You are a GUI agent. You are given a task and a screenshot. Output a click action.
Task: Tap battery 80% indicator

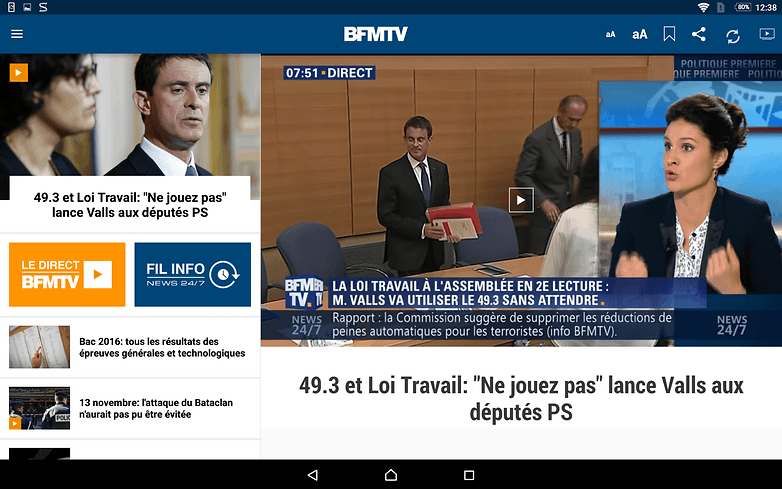coord(743,7)
